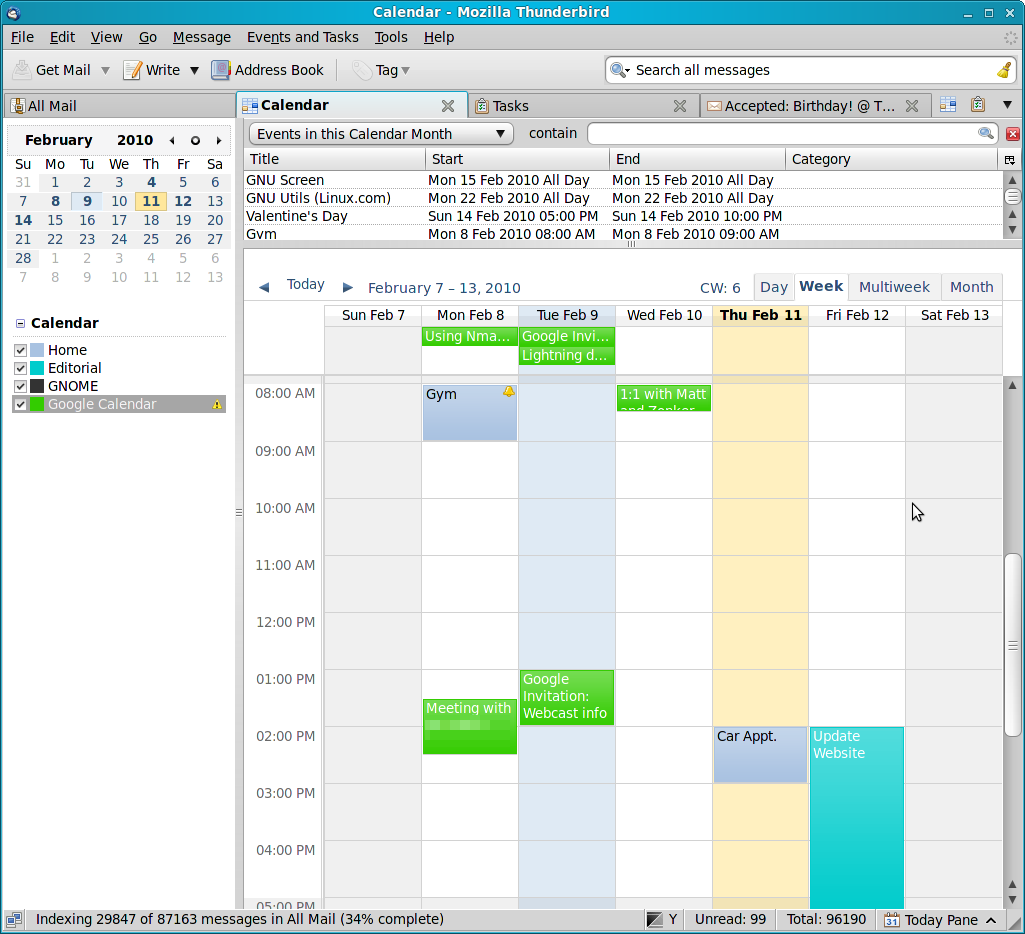The height and width of the screenshot is (934, 1025).
Task: Jump to Today in calendar view
Action: 305,285
